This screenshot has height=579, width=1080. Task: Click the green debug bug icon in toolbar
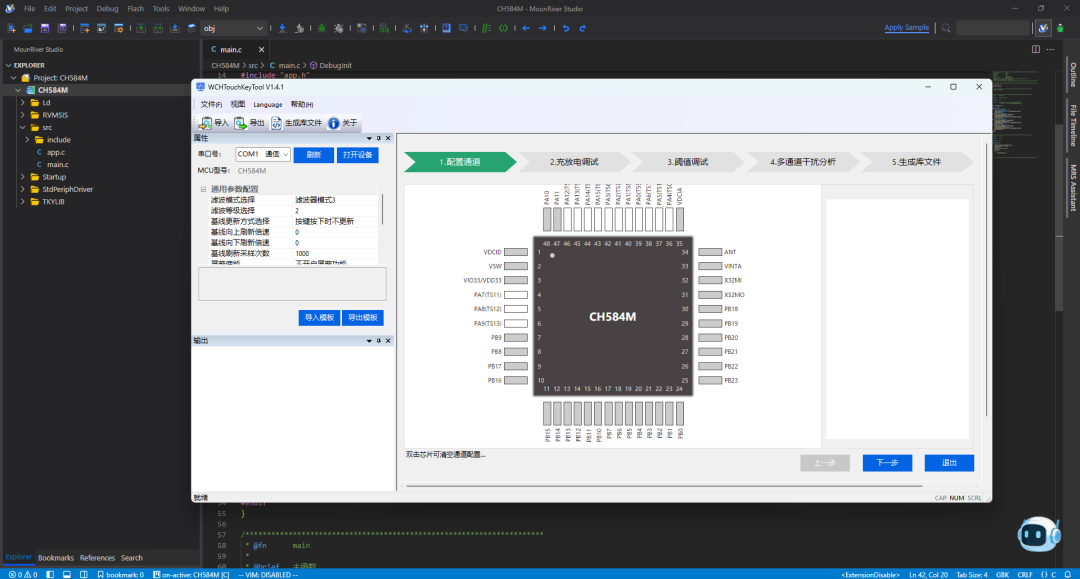322,28
